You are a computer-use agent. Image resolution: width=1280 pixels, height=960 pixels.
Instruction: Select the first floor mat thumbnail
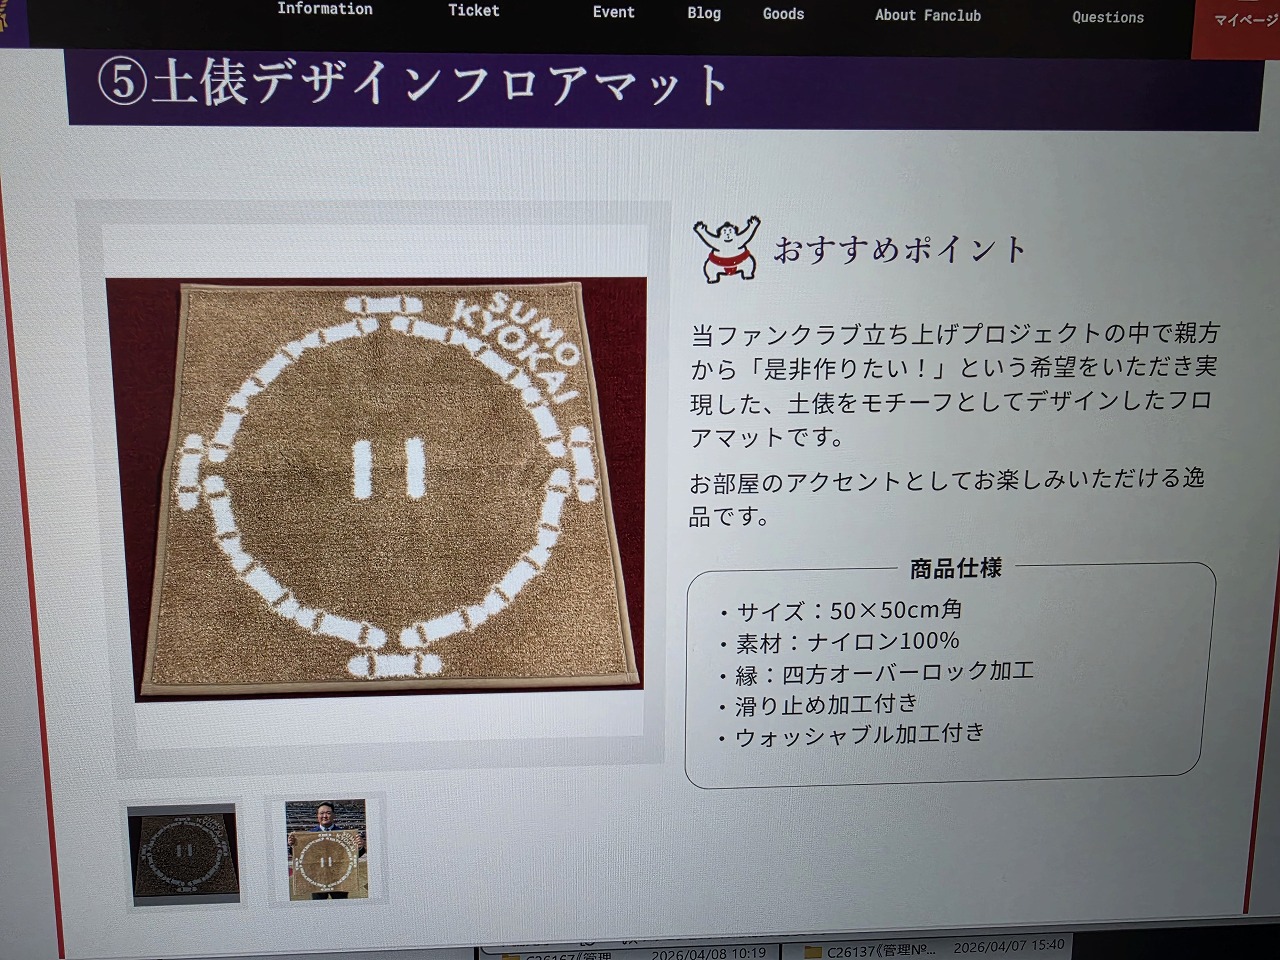click(x=184, y=854)
